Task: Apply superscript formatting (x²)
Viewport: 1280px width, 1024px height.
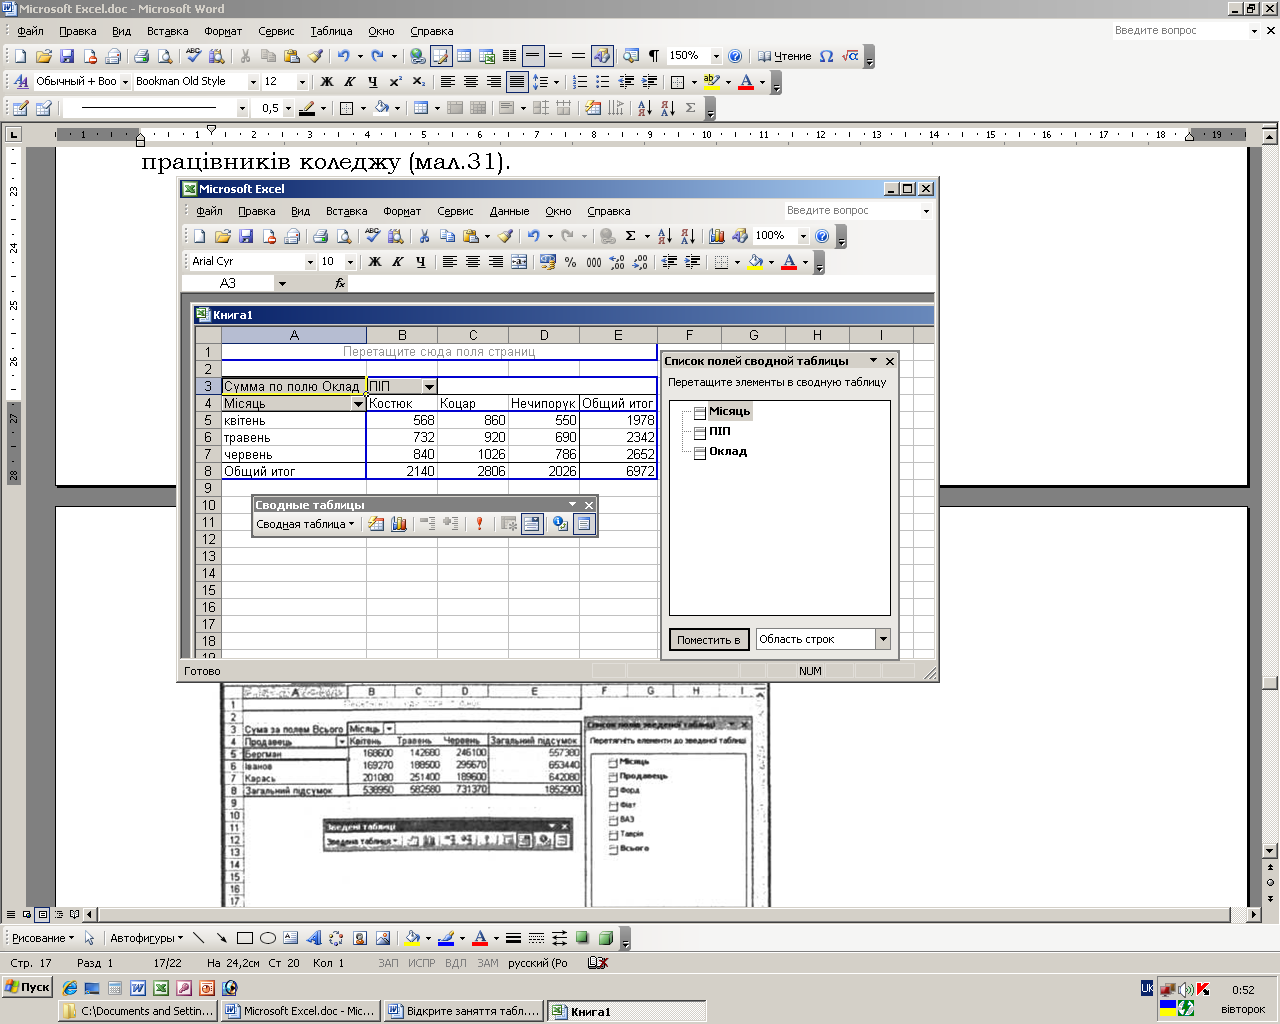Action: (396, 82)
